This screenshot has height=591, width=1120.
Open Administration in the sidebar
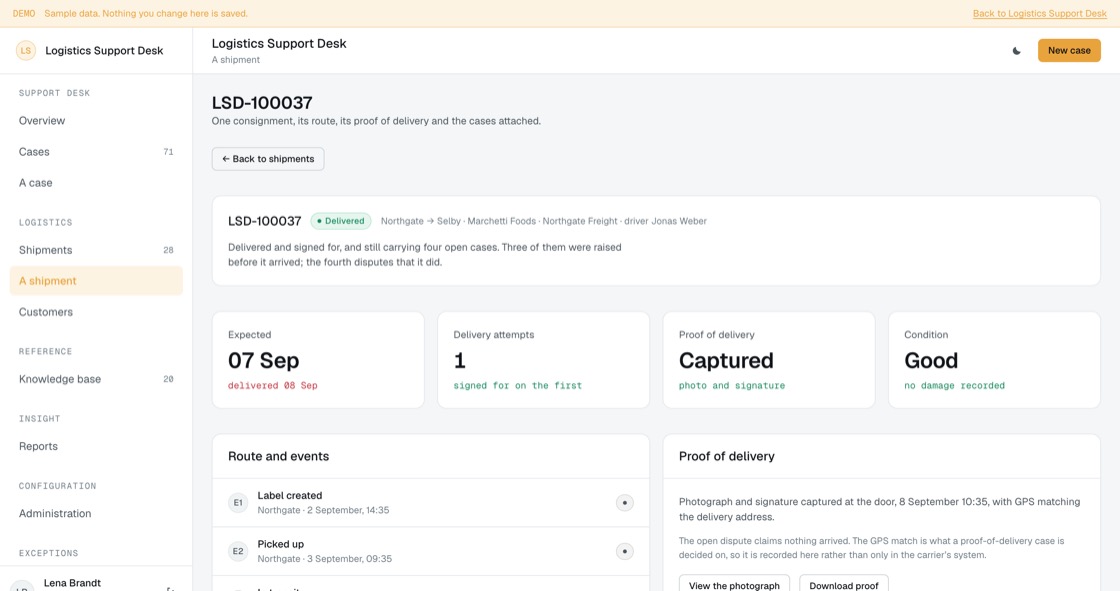(x=96, y=514)
